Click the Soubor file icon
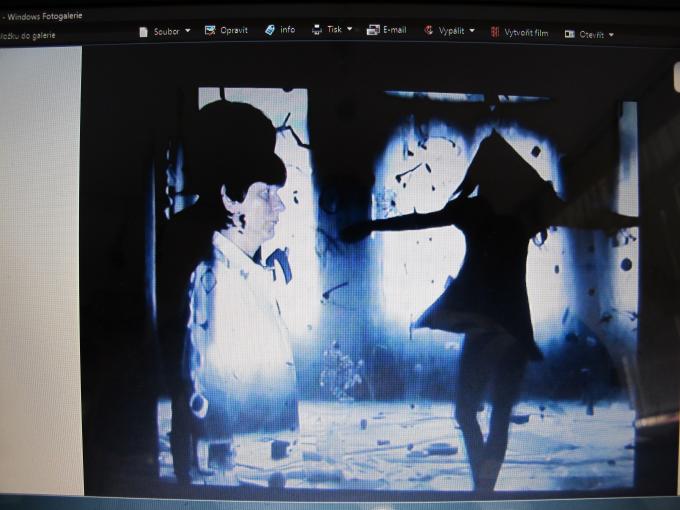This screenshot has width=680, height=510. point(144,32)
